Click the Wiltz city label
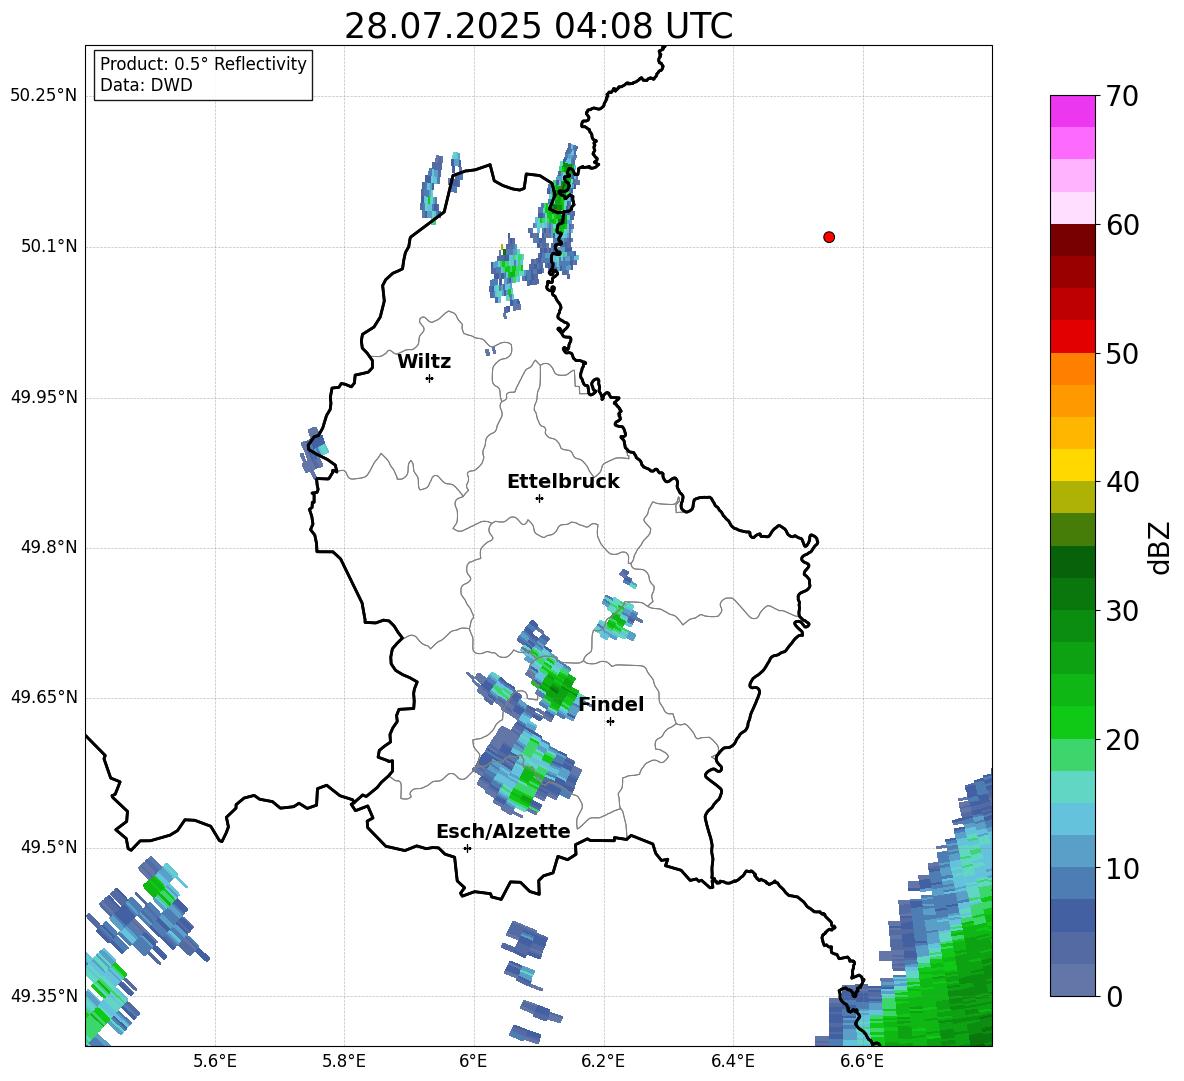The width and height of the screenshot is (1184, 1081). click(x=424, y=362)
